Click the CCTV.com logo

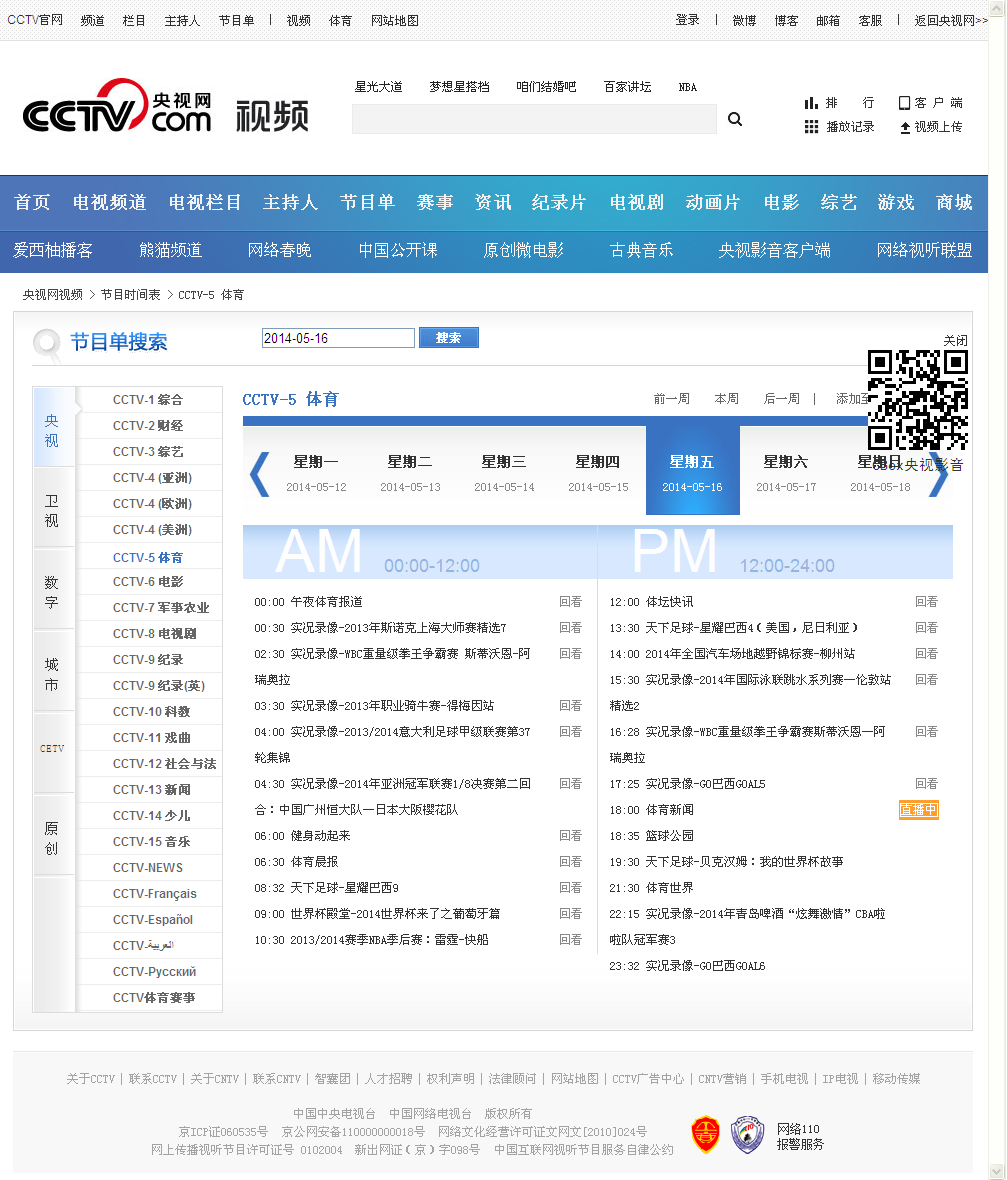[117, 107]
